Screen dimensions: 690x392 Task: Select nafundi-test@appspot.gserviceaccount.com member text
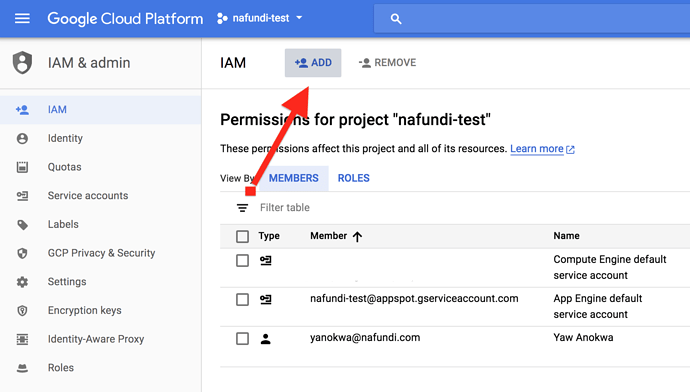tap(414, 299)
